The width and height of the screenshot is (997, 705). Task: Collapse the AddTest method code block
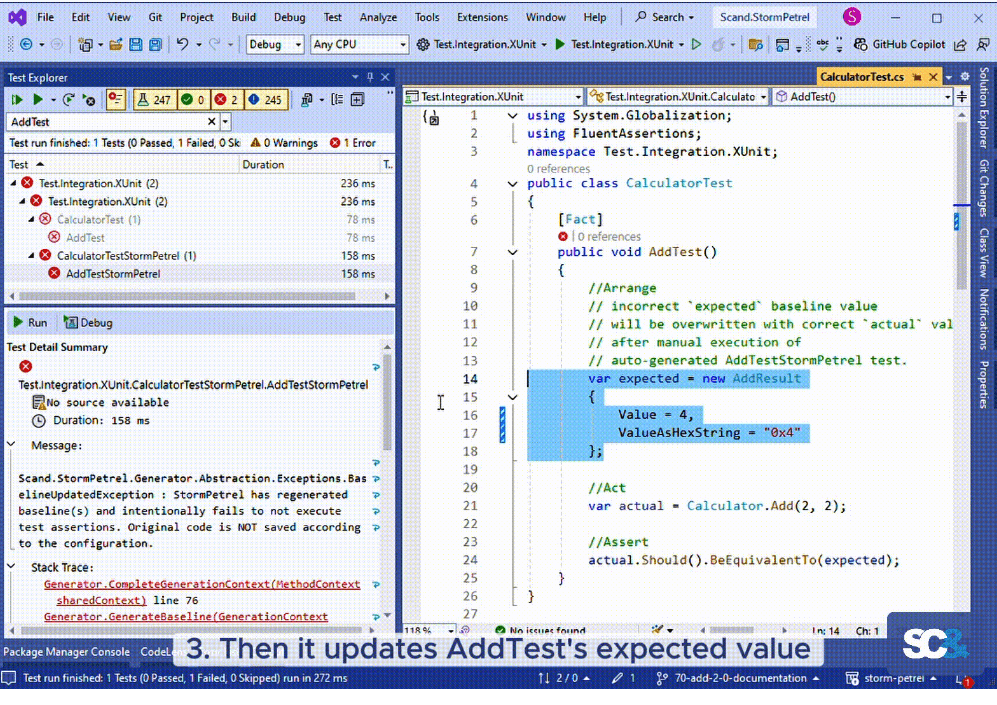pyautogui.click(x=512, y=252)
